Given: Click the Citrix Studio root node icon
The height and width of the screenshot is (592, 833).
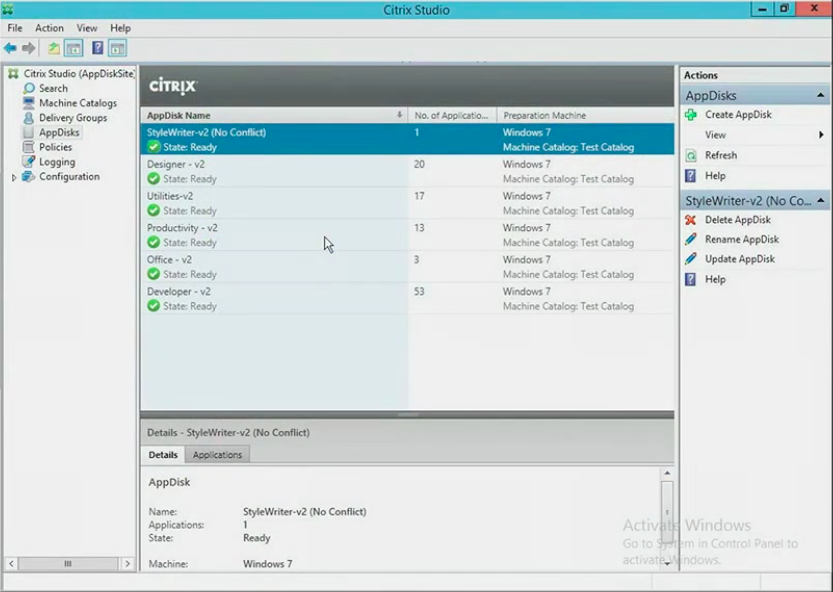Looking at the screenshot, I should (x=13, y=73).
